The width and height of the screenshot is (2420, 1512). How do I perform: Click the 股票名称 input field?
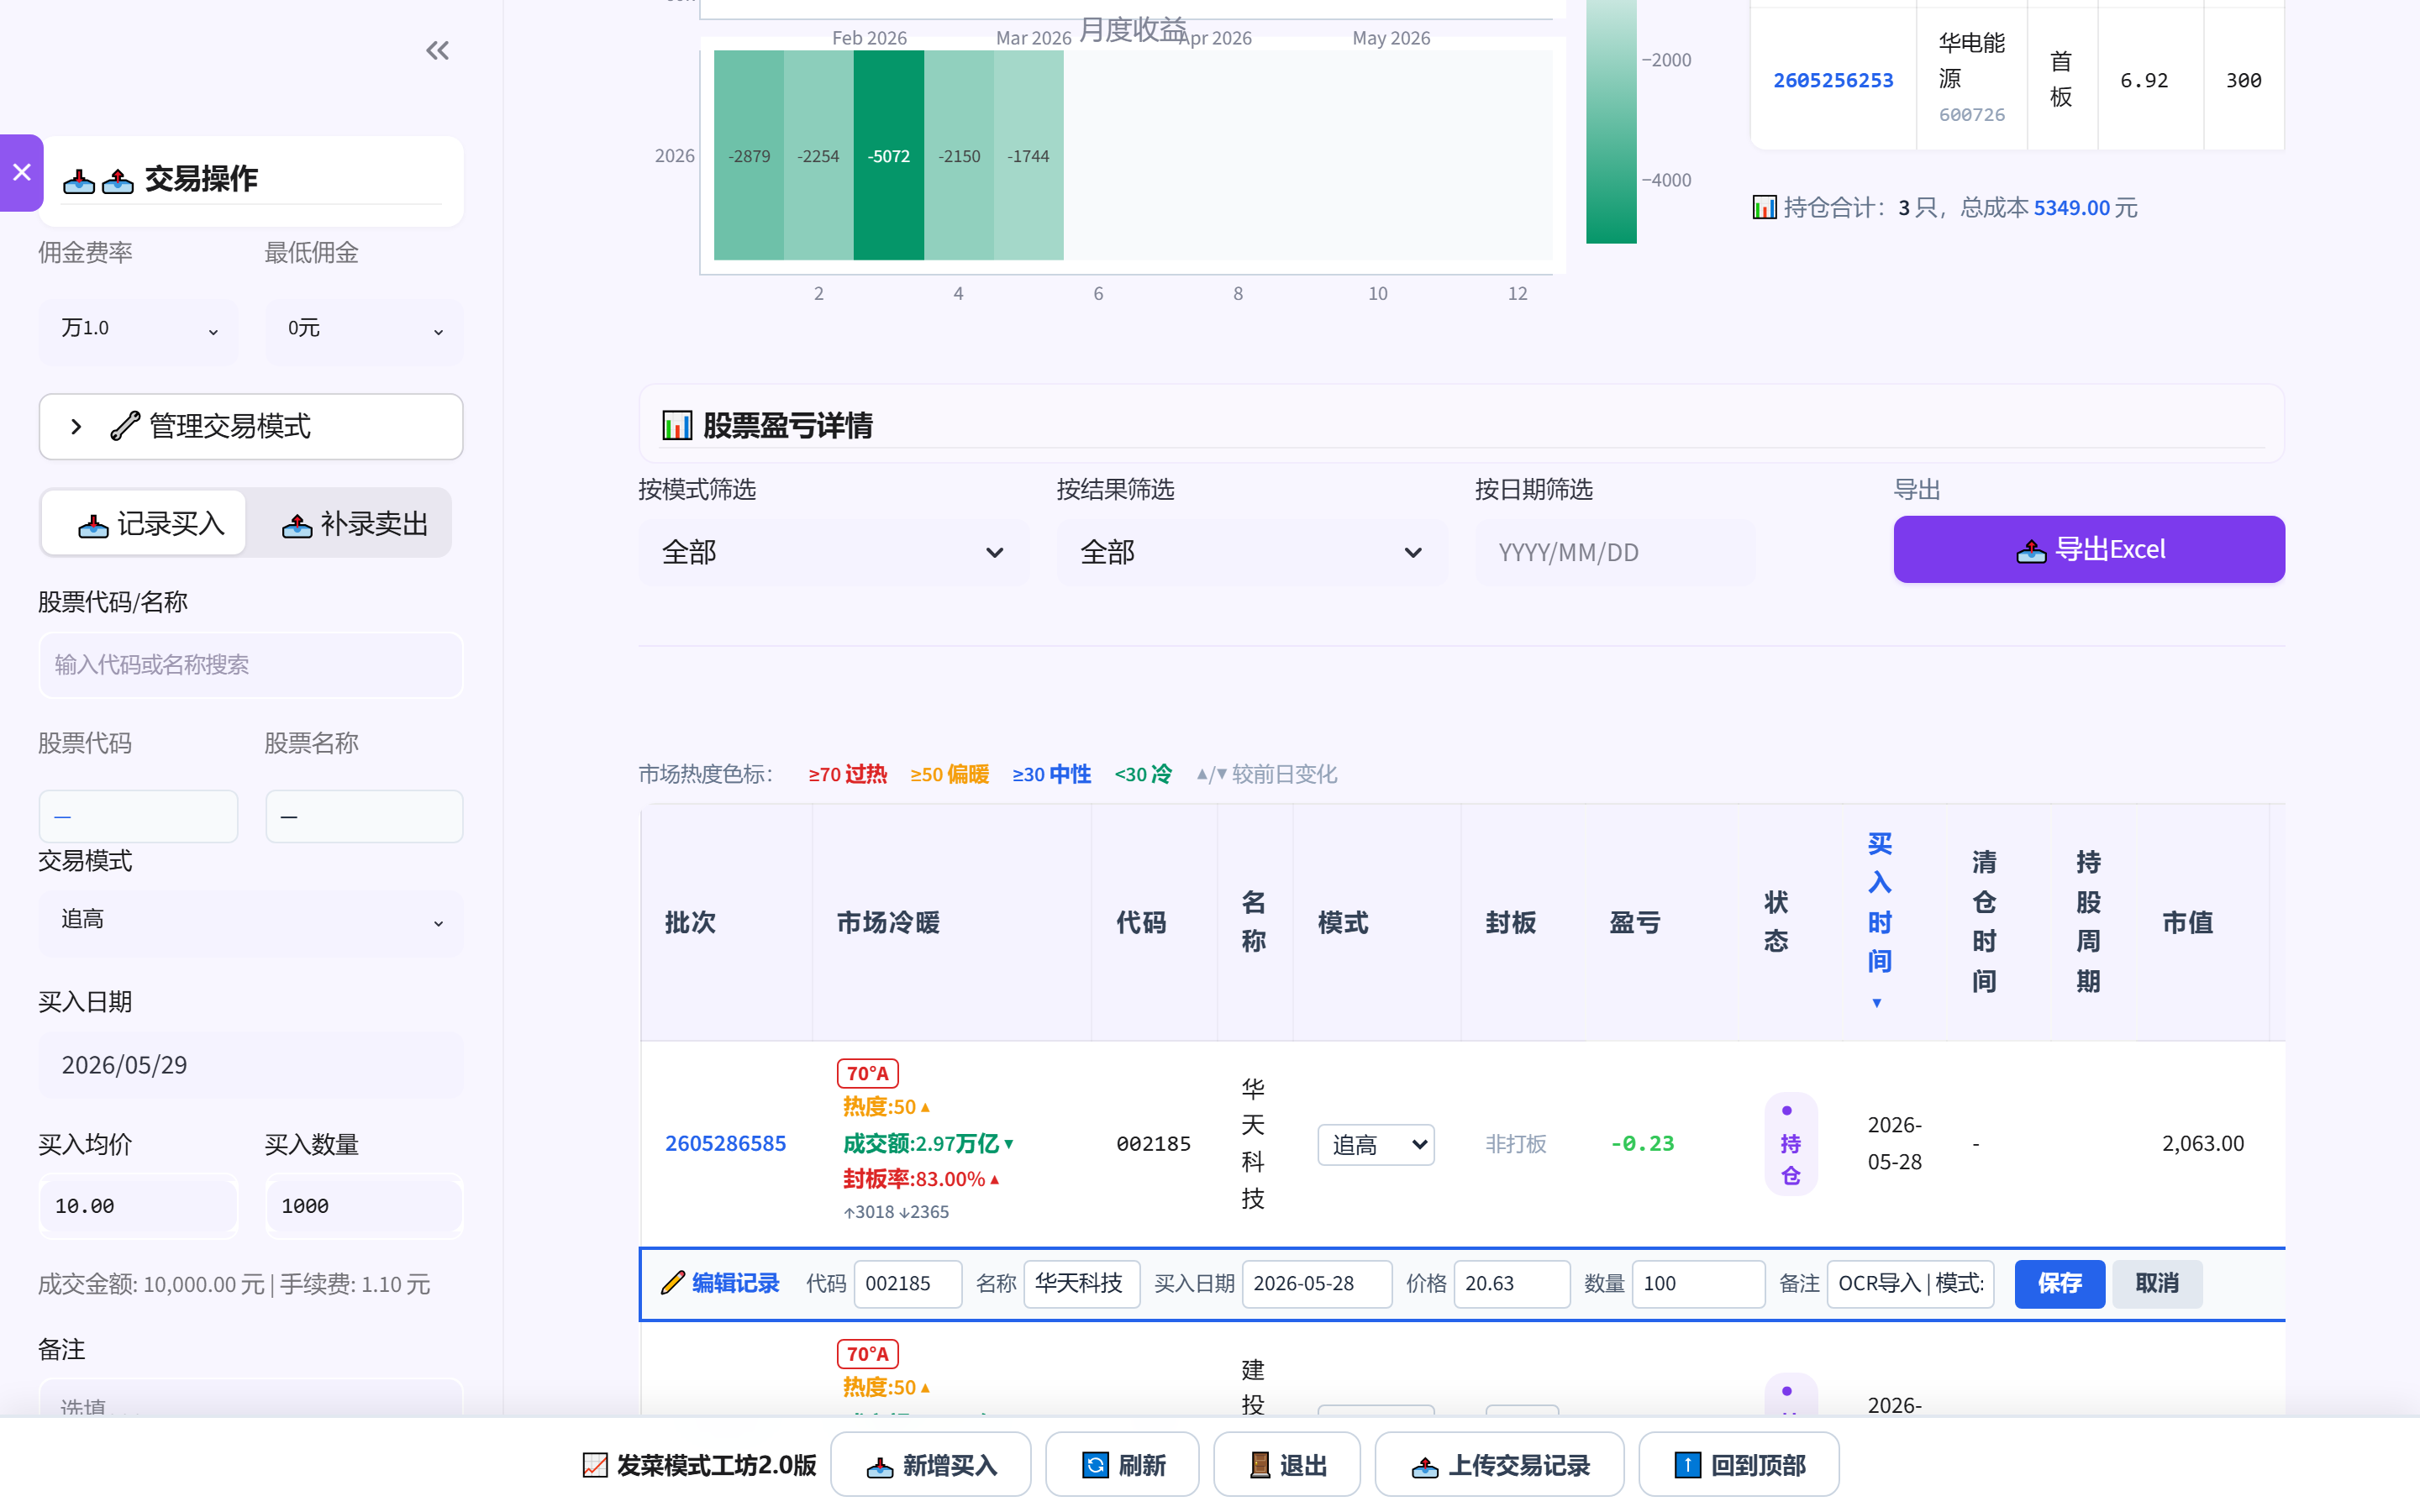(x=364, y=817)
